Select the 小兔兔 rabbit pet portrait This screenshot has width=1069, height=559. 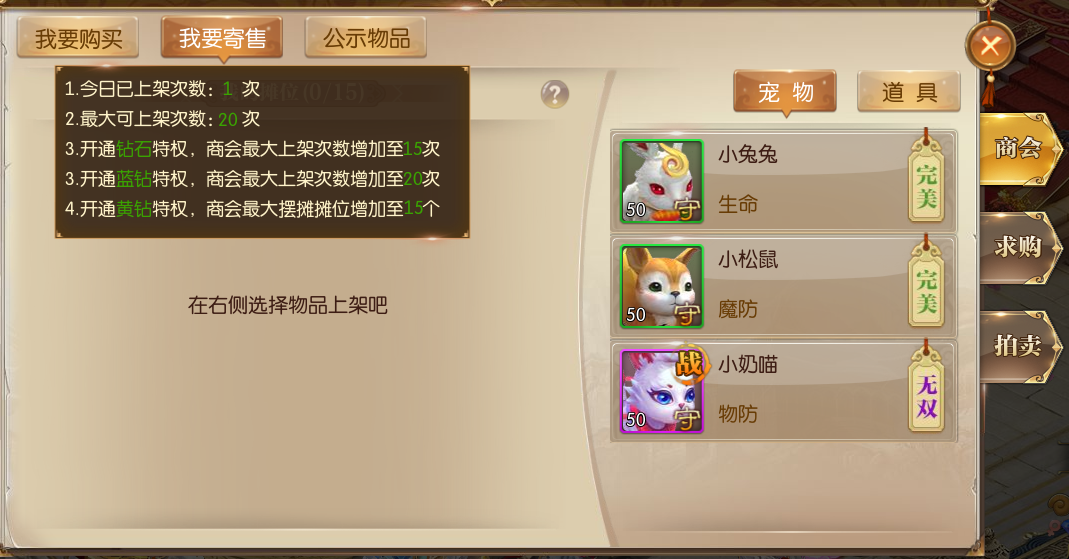661,181
